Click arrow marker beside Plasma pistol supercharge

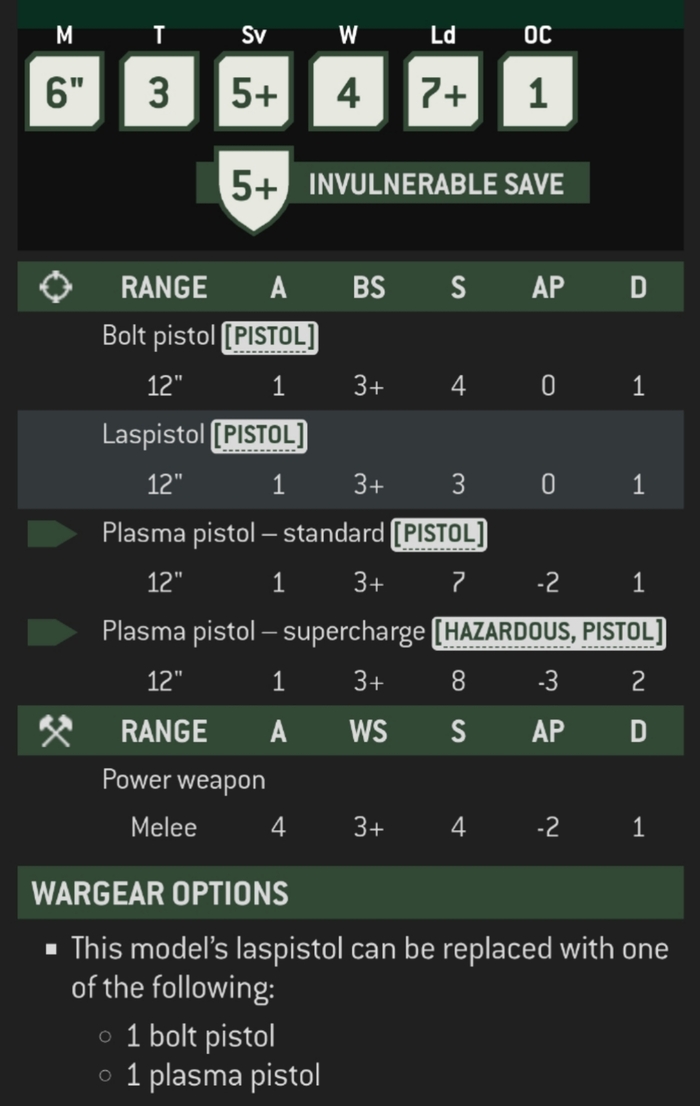(52, 632)
